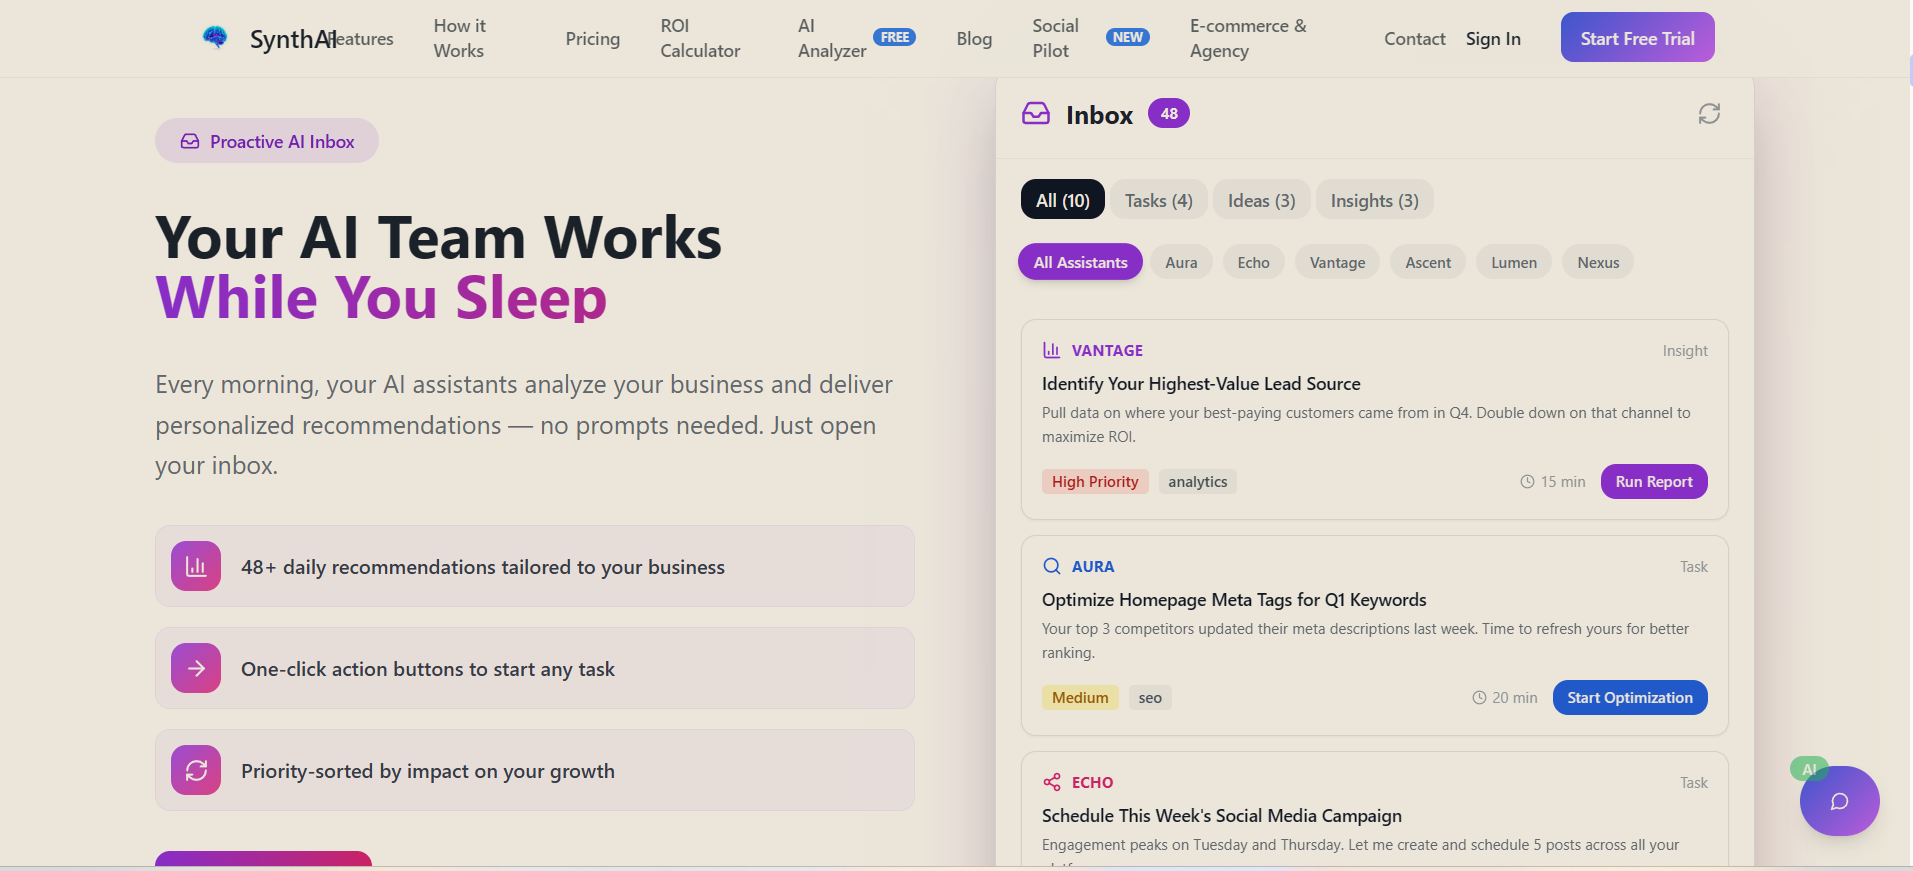1913x871 pixels.
Task: Click the Echo share icon
Action: point(1051,782)
